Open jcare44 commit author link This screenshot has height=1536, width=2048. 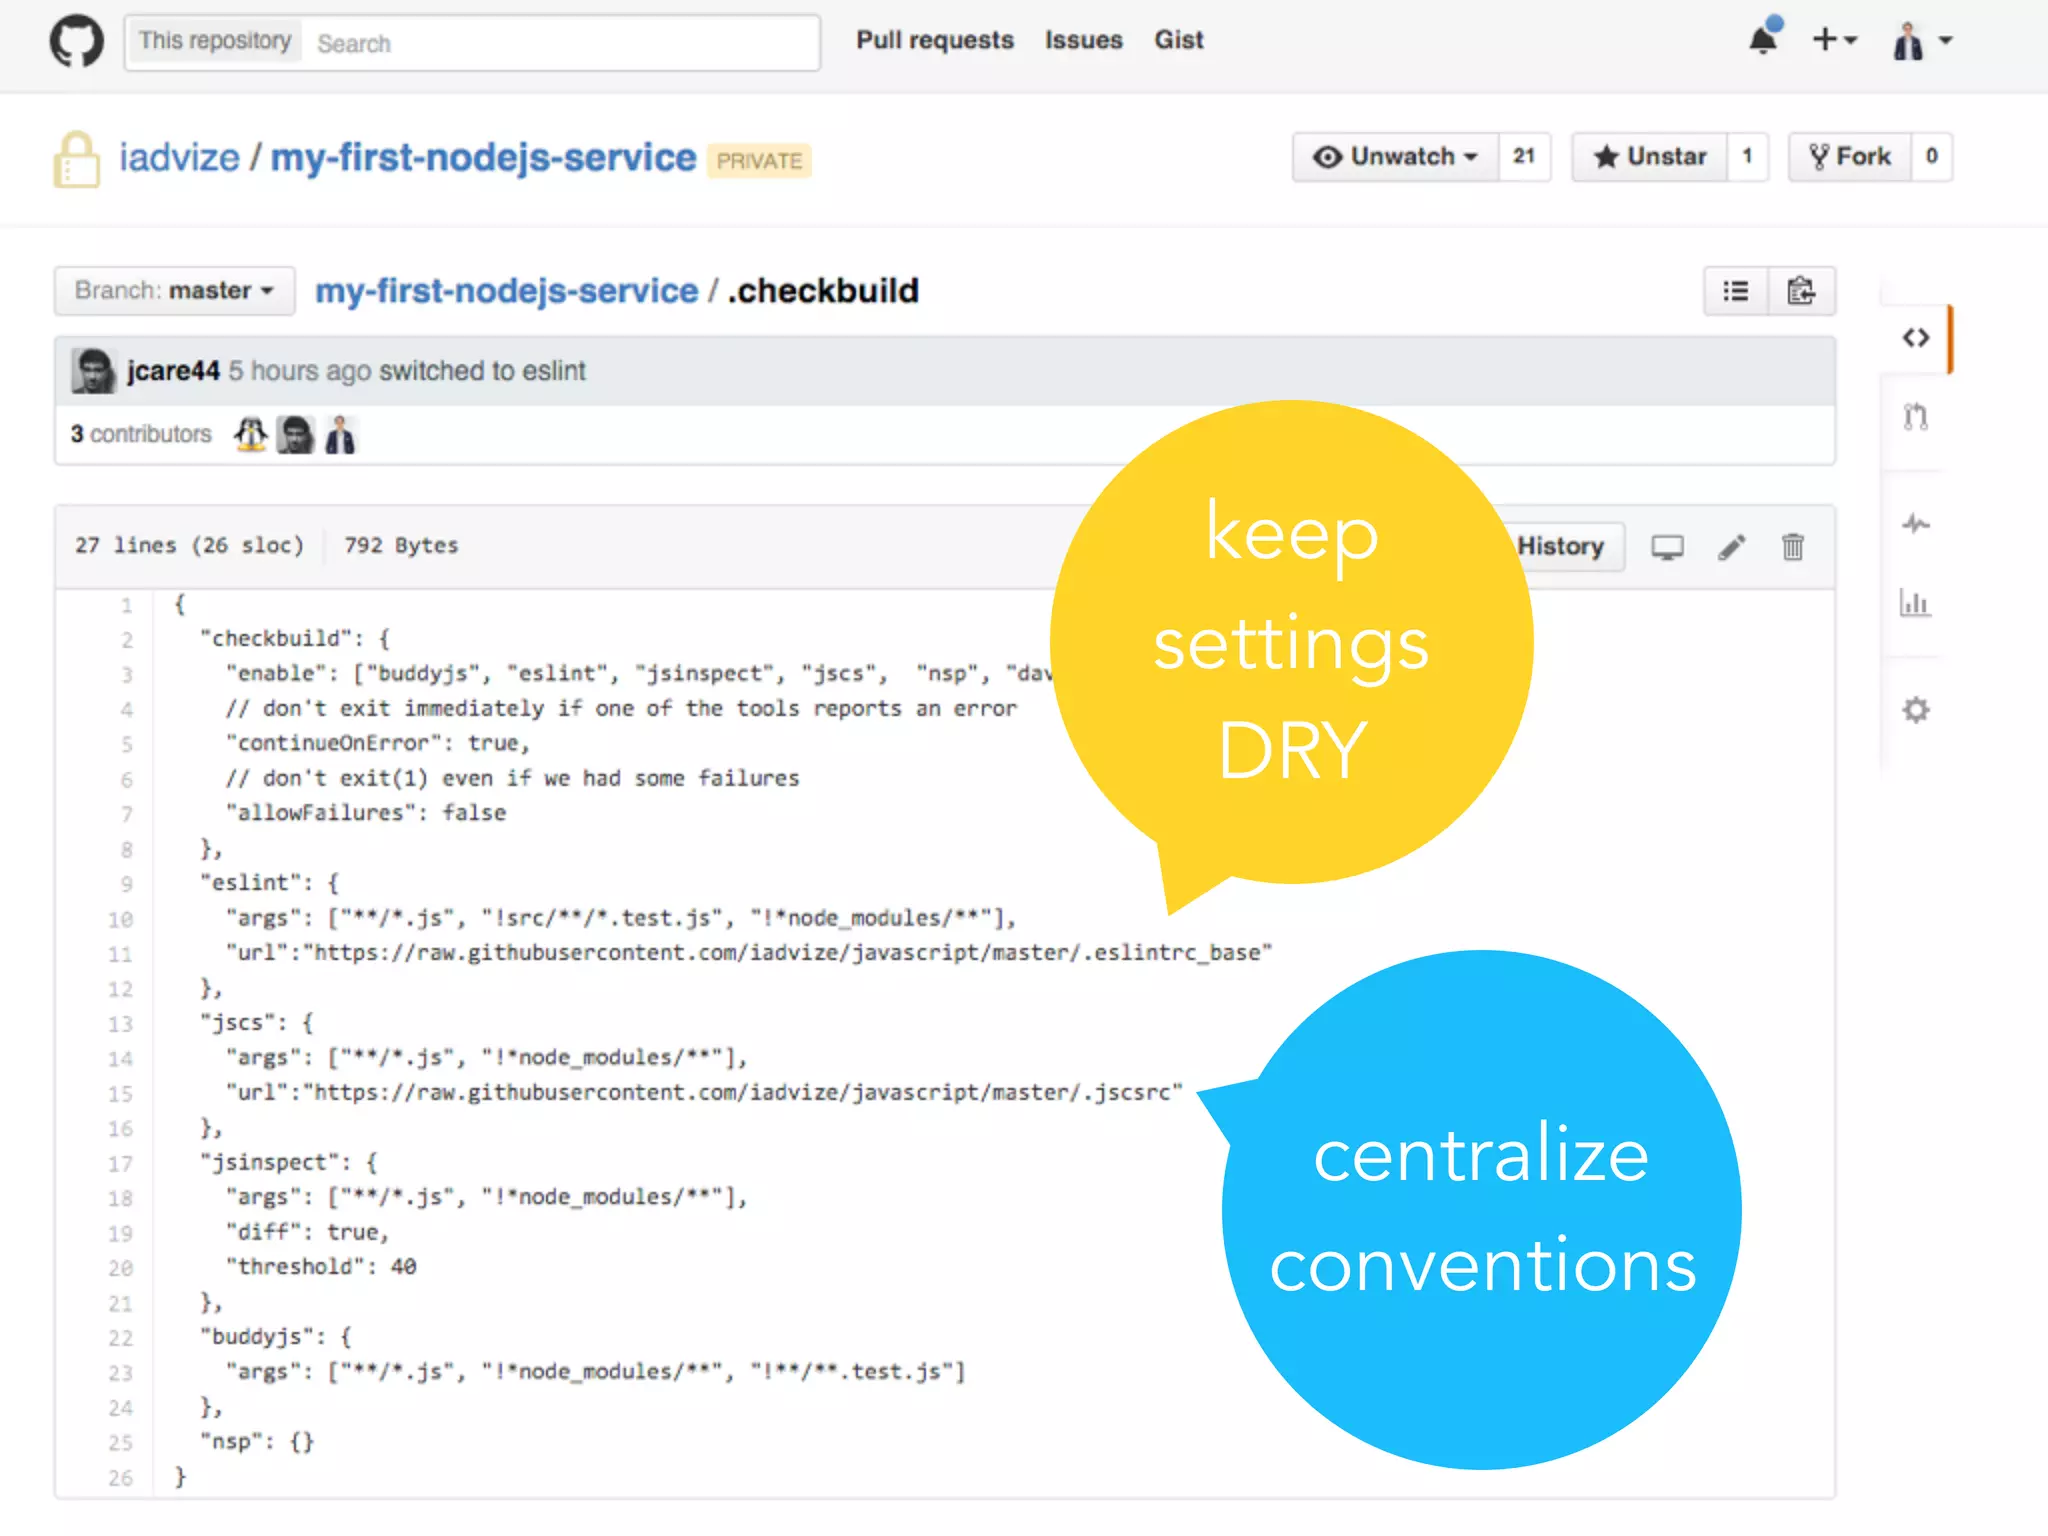click(x=173, y=371)
